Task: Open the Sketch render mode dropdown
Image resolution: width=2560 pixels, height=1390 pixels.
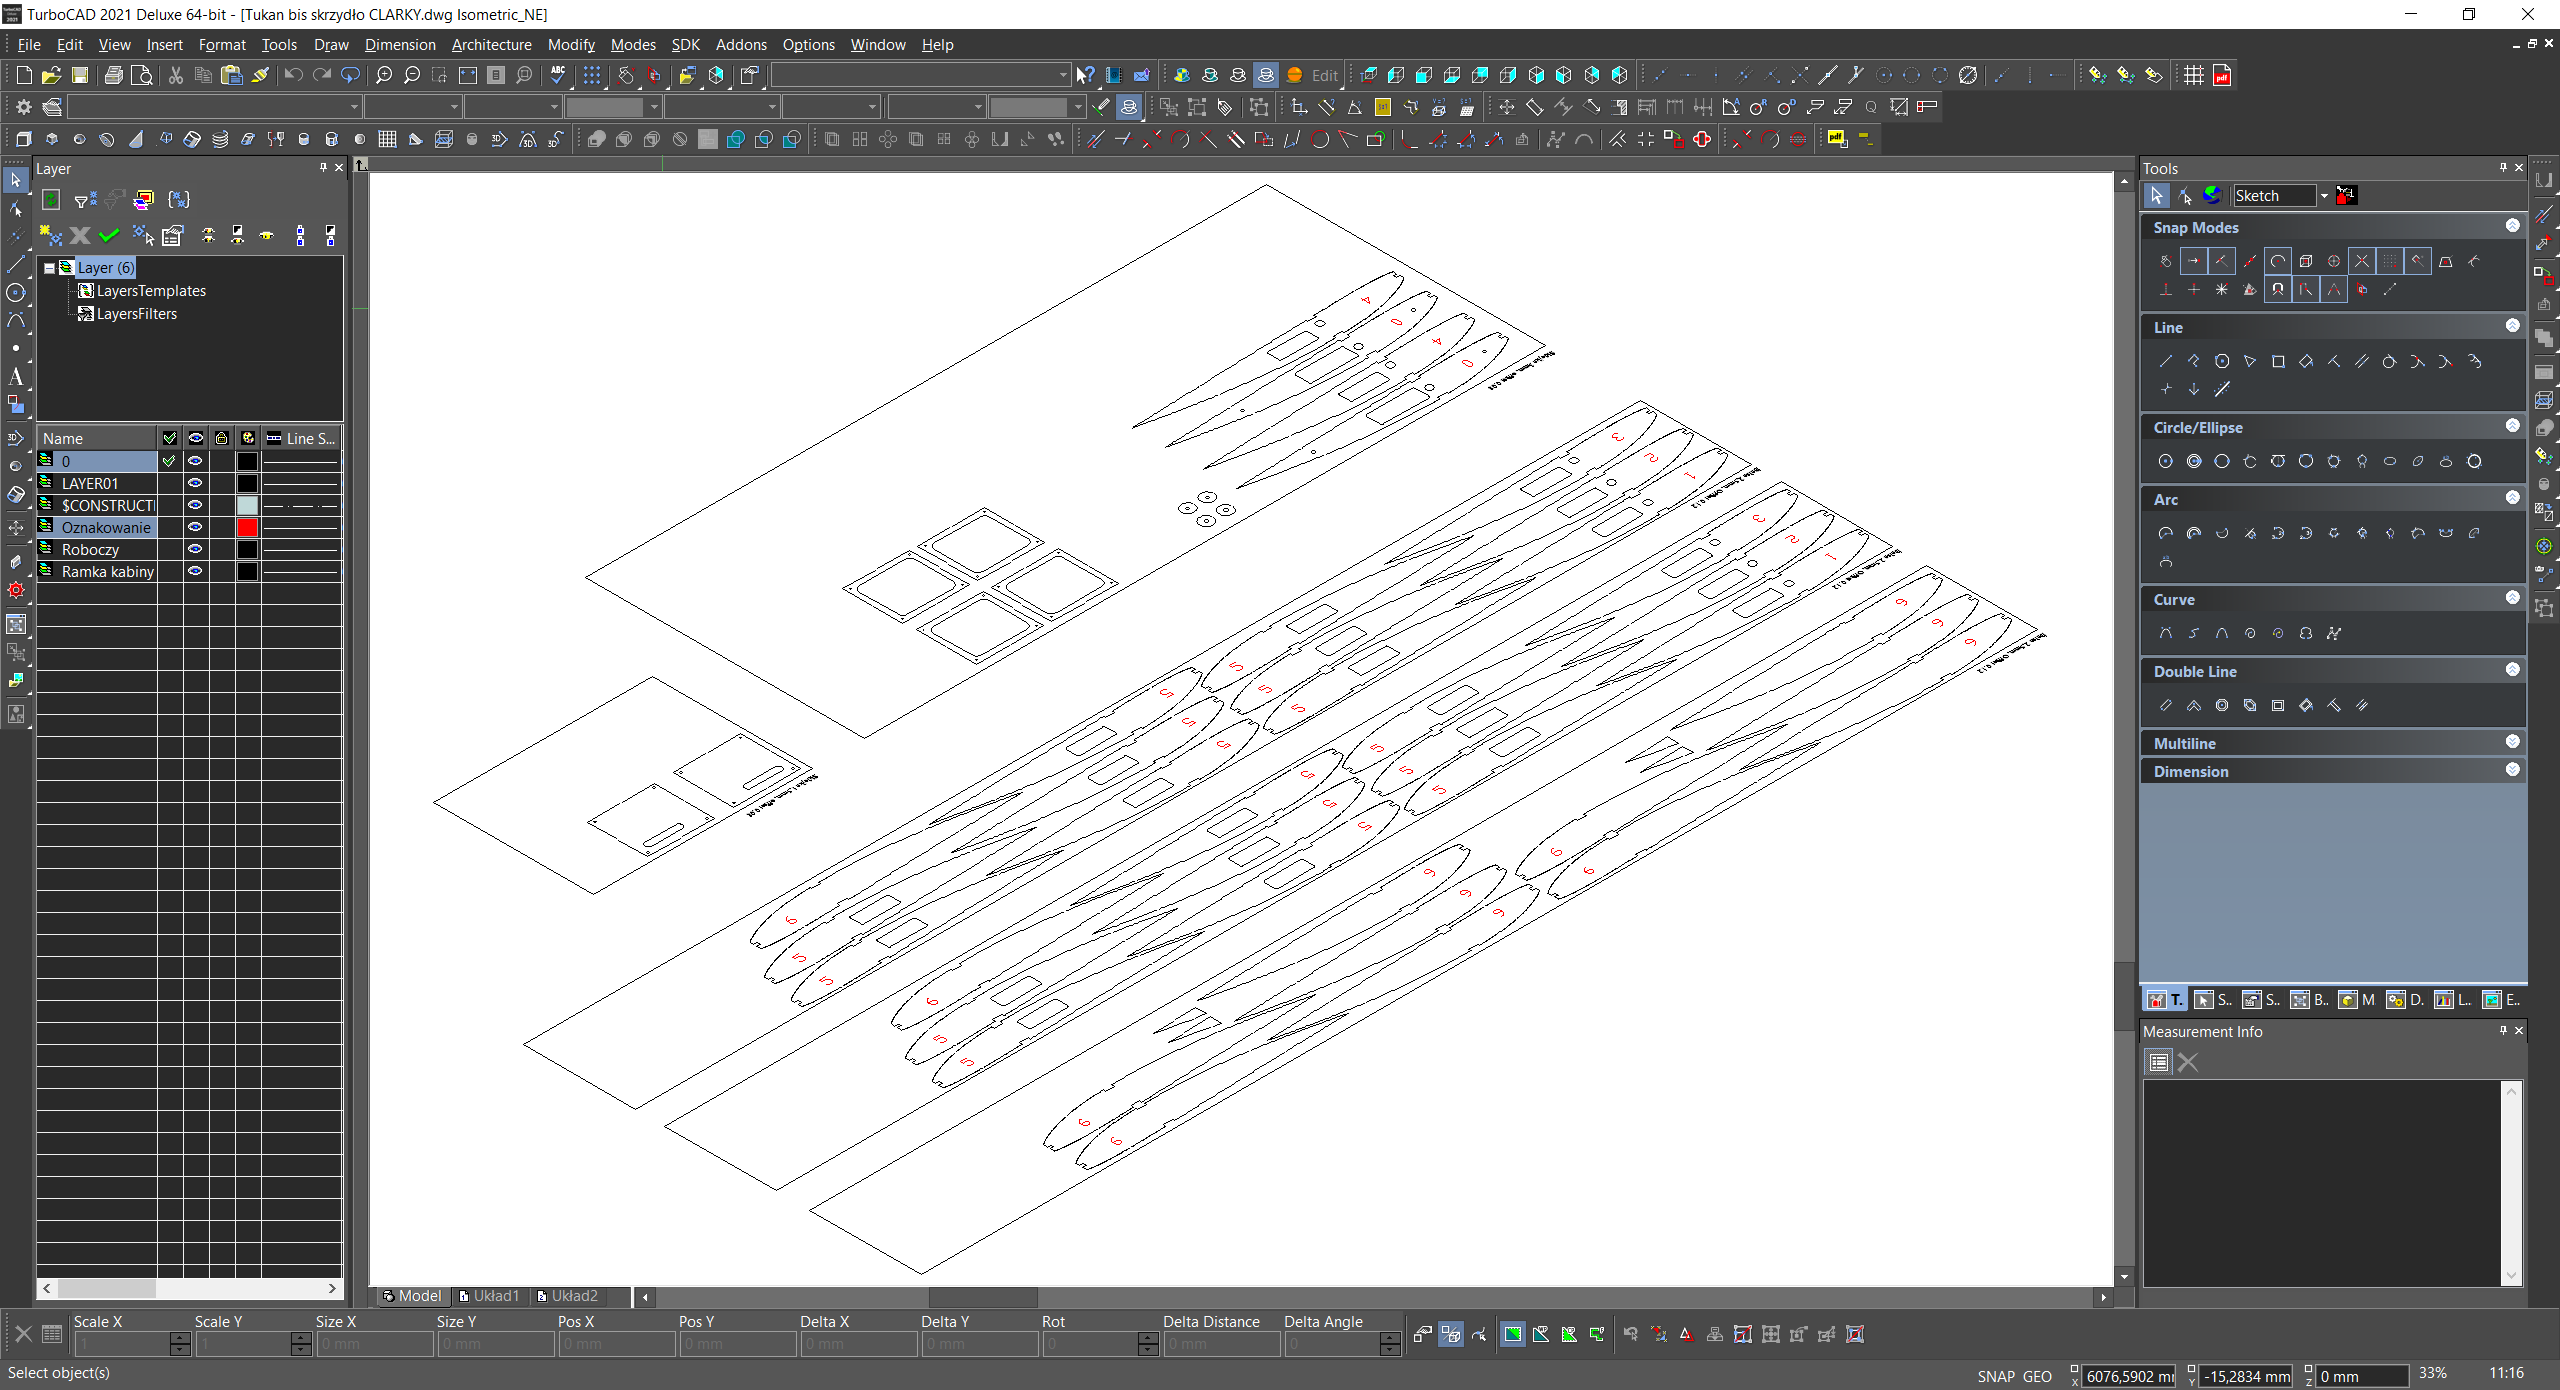Action: pos(2324,196)
